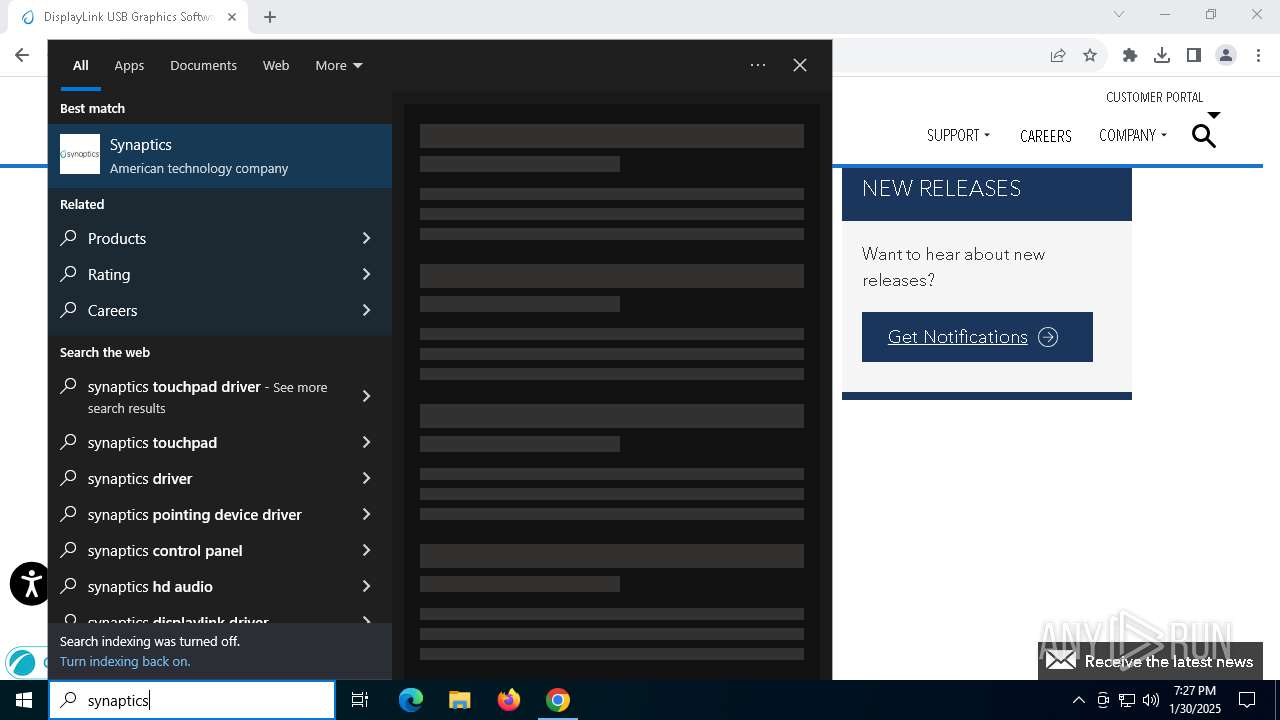Show hidden system tray icons
The image size is (1280, 720).
(x=1078, y=700)
